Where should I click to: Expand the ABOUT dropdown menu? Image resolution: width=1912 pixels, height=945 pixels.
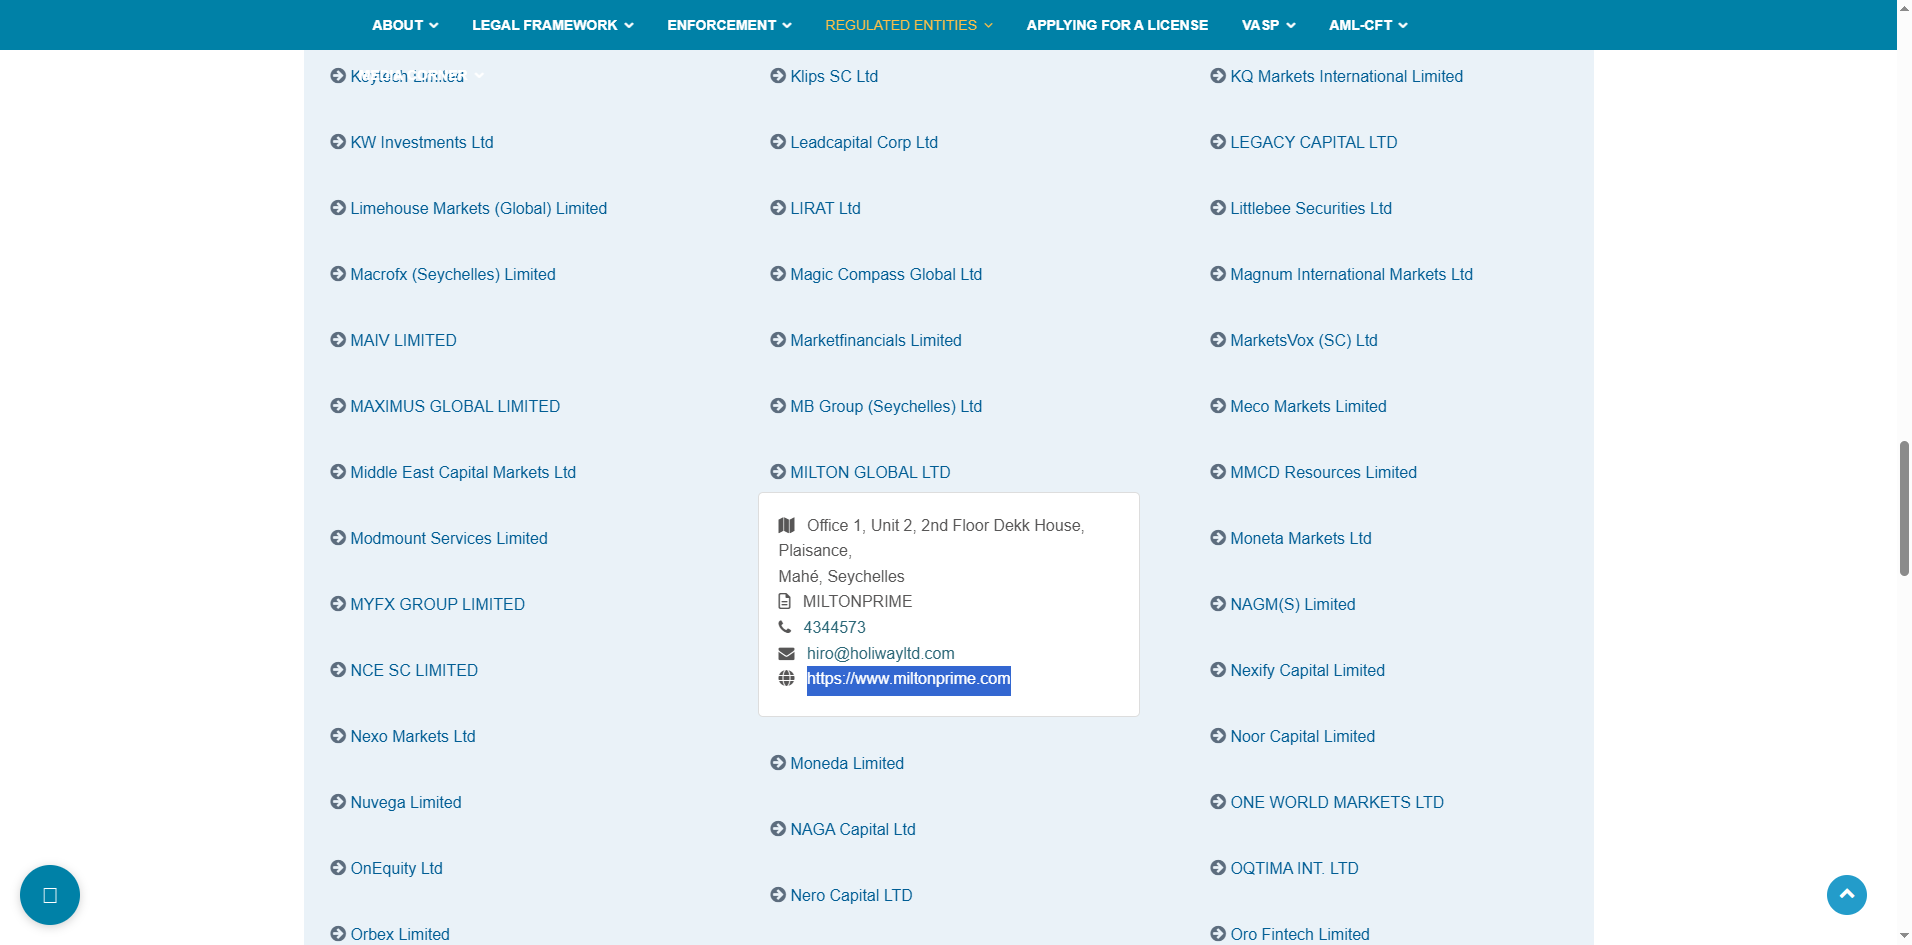click(x=405, y=25)
